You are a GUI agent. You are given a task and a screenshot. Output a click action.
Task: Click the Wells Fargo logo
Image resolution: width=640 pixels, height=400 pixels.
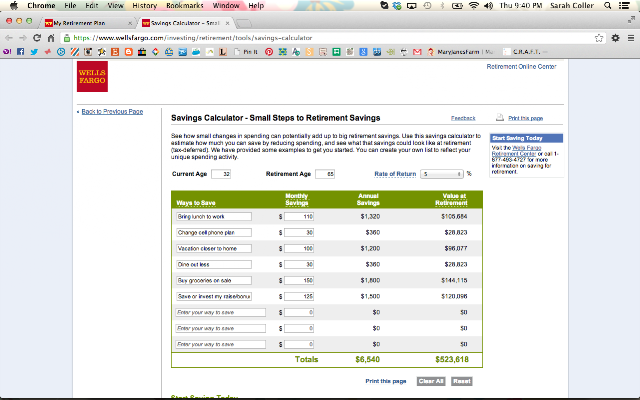[92, 76]
